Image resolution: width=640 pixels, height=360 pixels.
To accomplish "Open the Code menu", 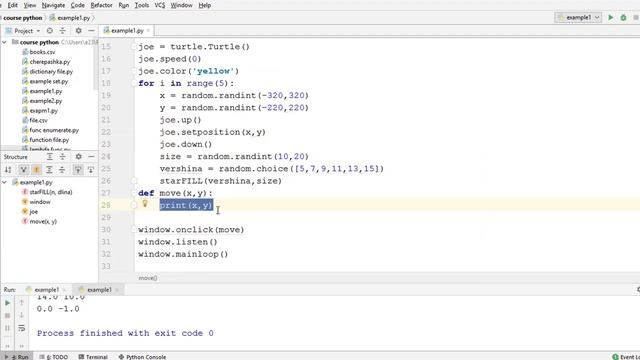I will point(78,5).
